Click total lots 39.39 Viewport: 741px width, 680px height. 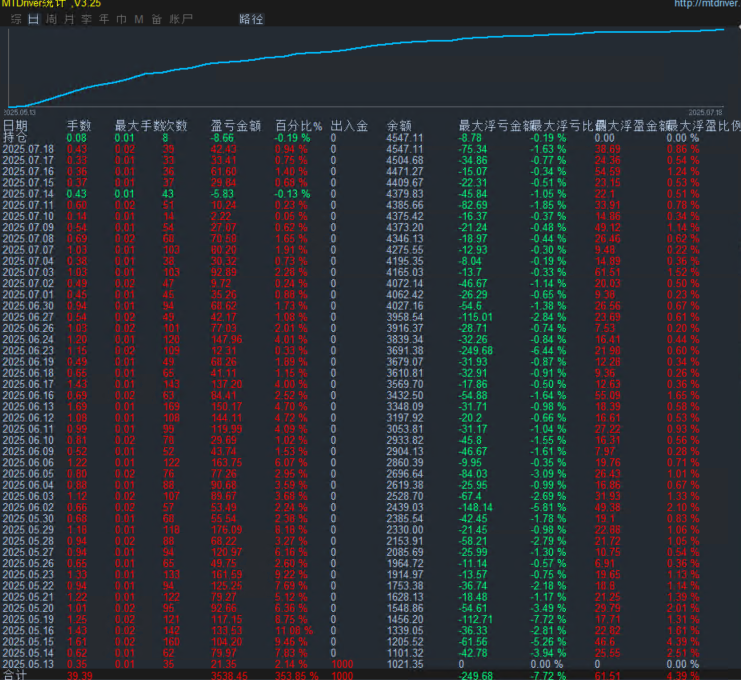79,676
